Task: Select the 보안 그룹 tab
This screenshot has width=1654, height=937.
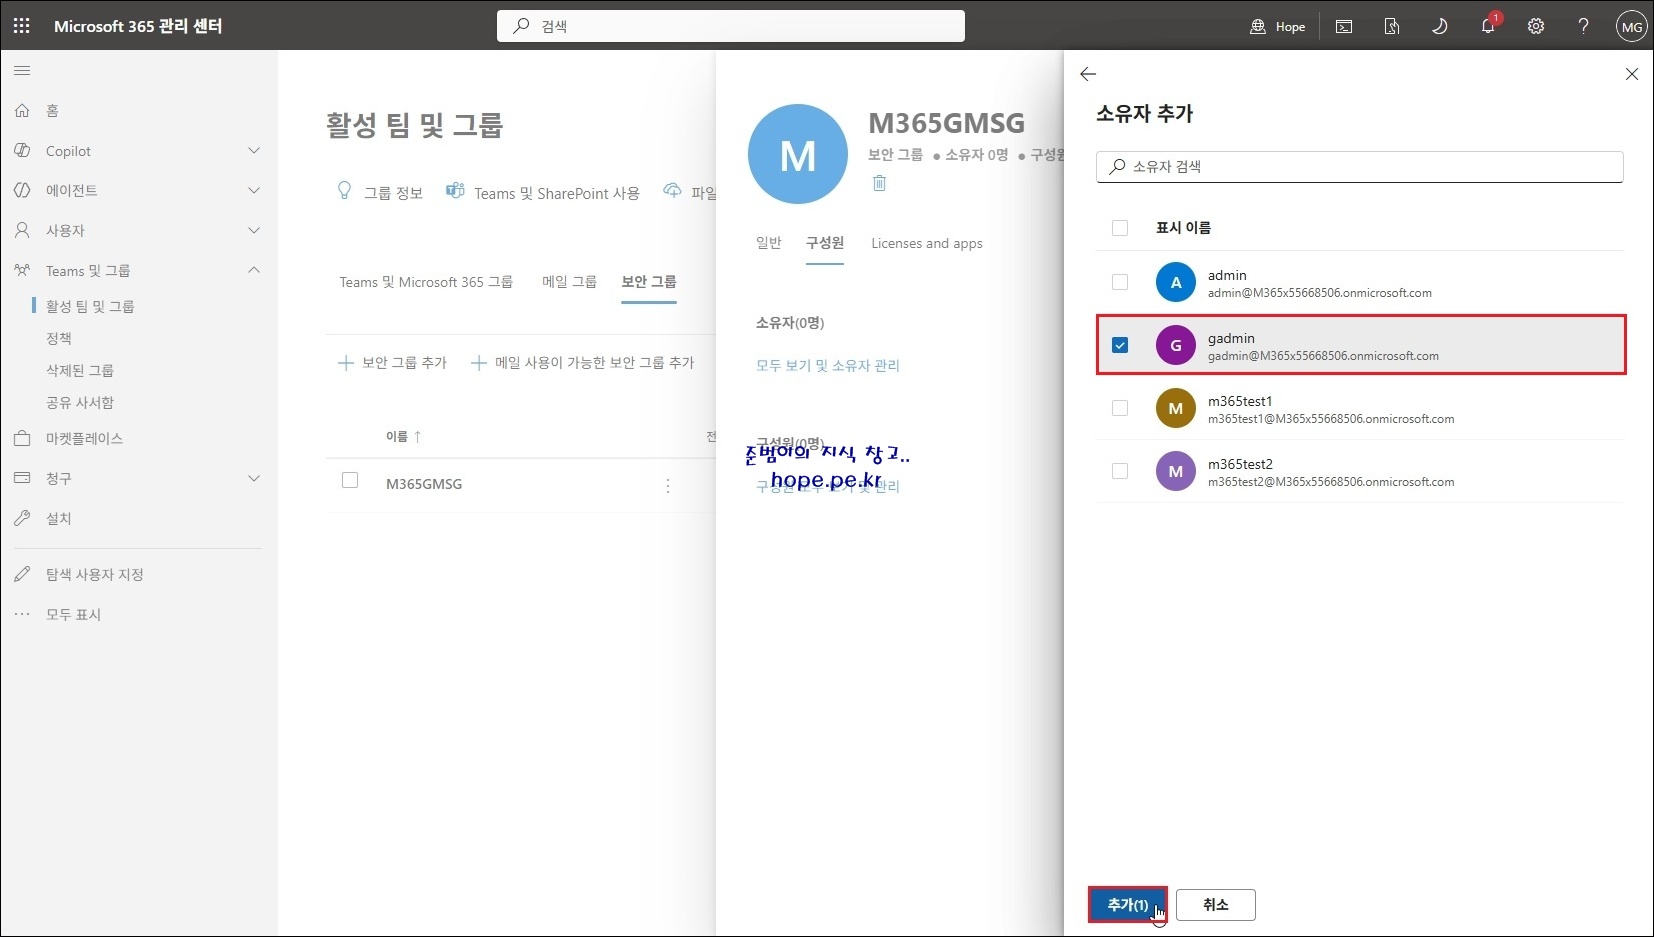Action: click(649, 282)
